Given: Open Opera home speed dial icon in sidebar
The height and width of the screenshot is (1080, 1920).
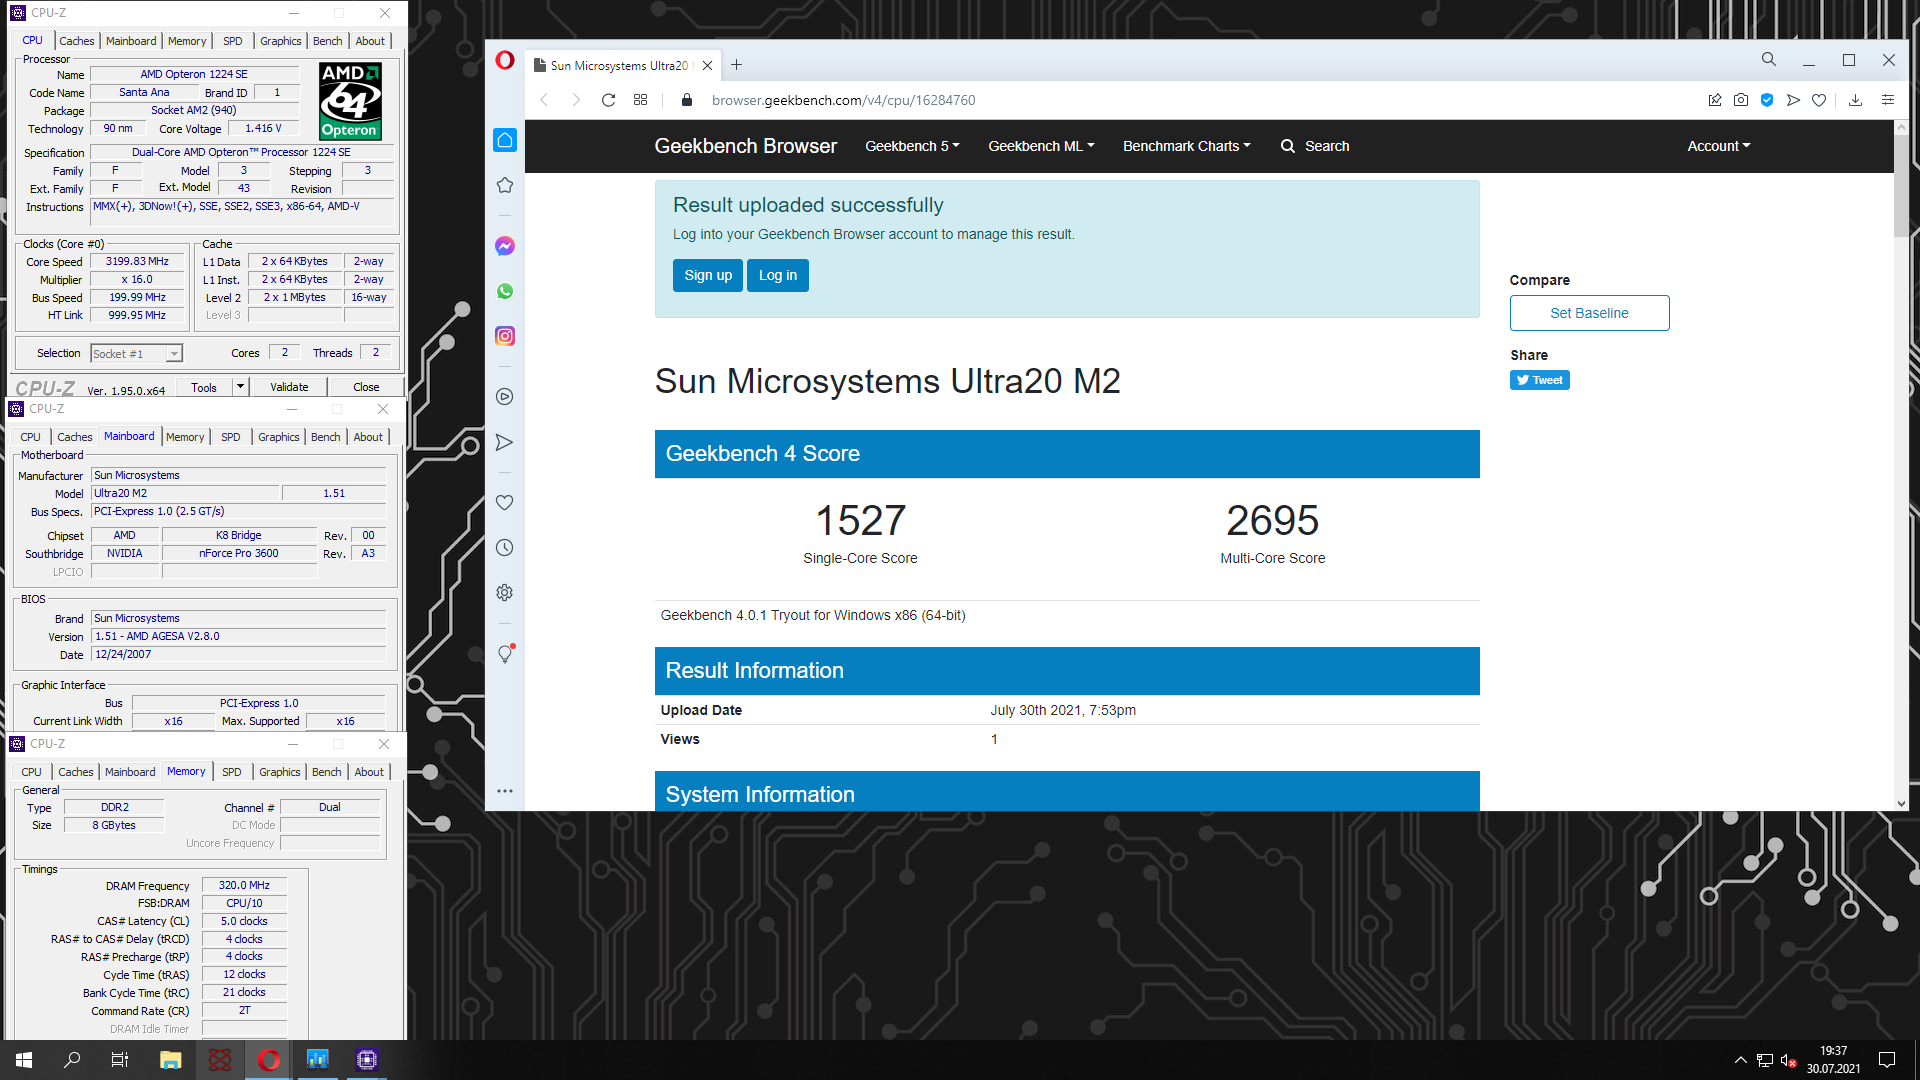Looking at the screenshot, I should point(505,140).
